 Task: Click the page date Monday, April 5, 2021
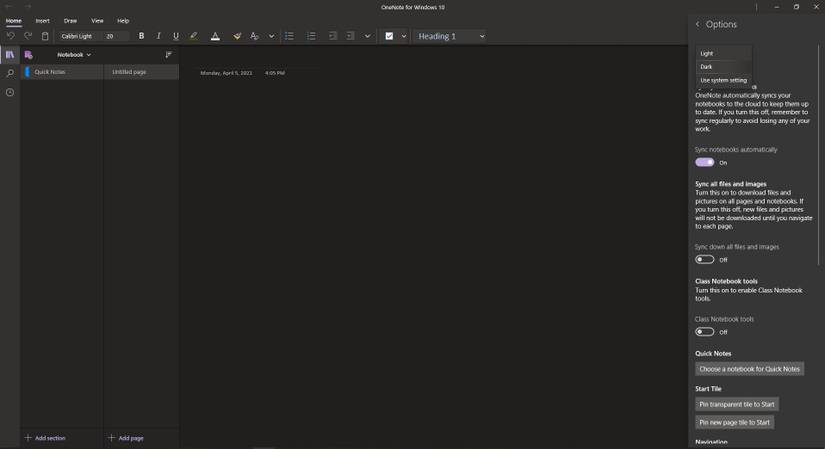click(x=226, y=73)
